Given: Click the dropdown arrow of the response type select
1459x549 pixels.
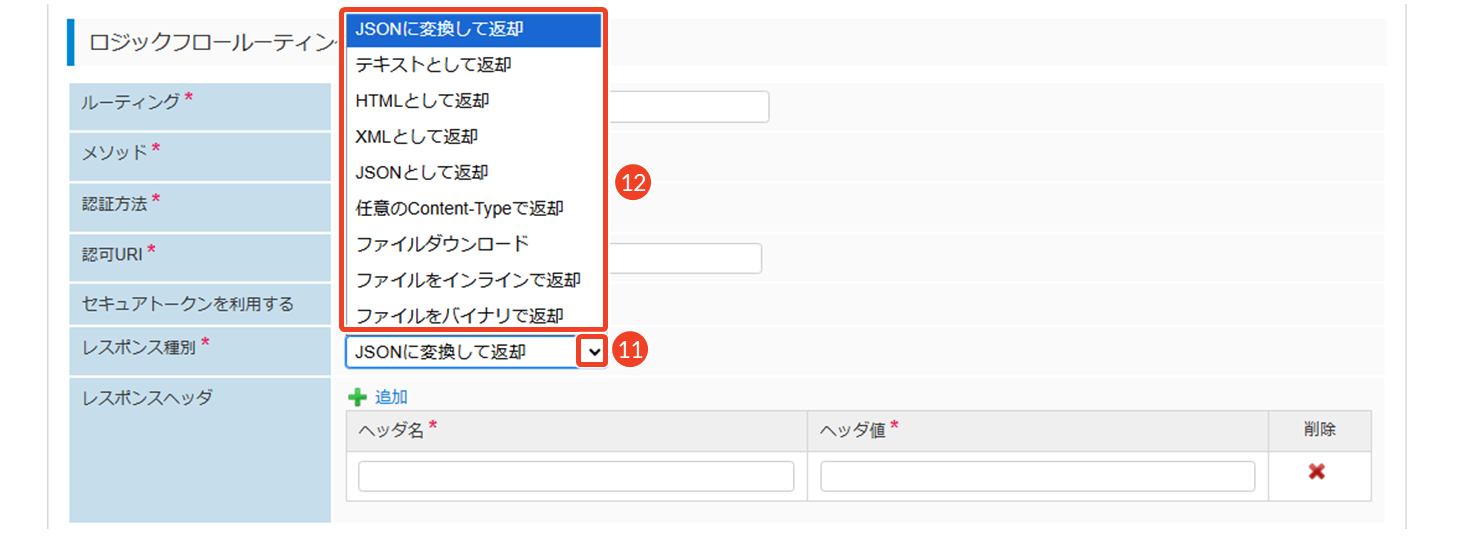Looking at the screenshot, I should click(x=594, y=351).
